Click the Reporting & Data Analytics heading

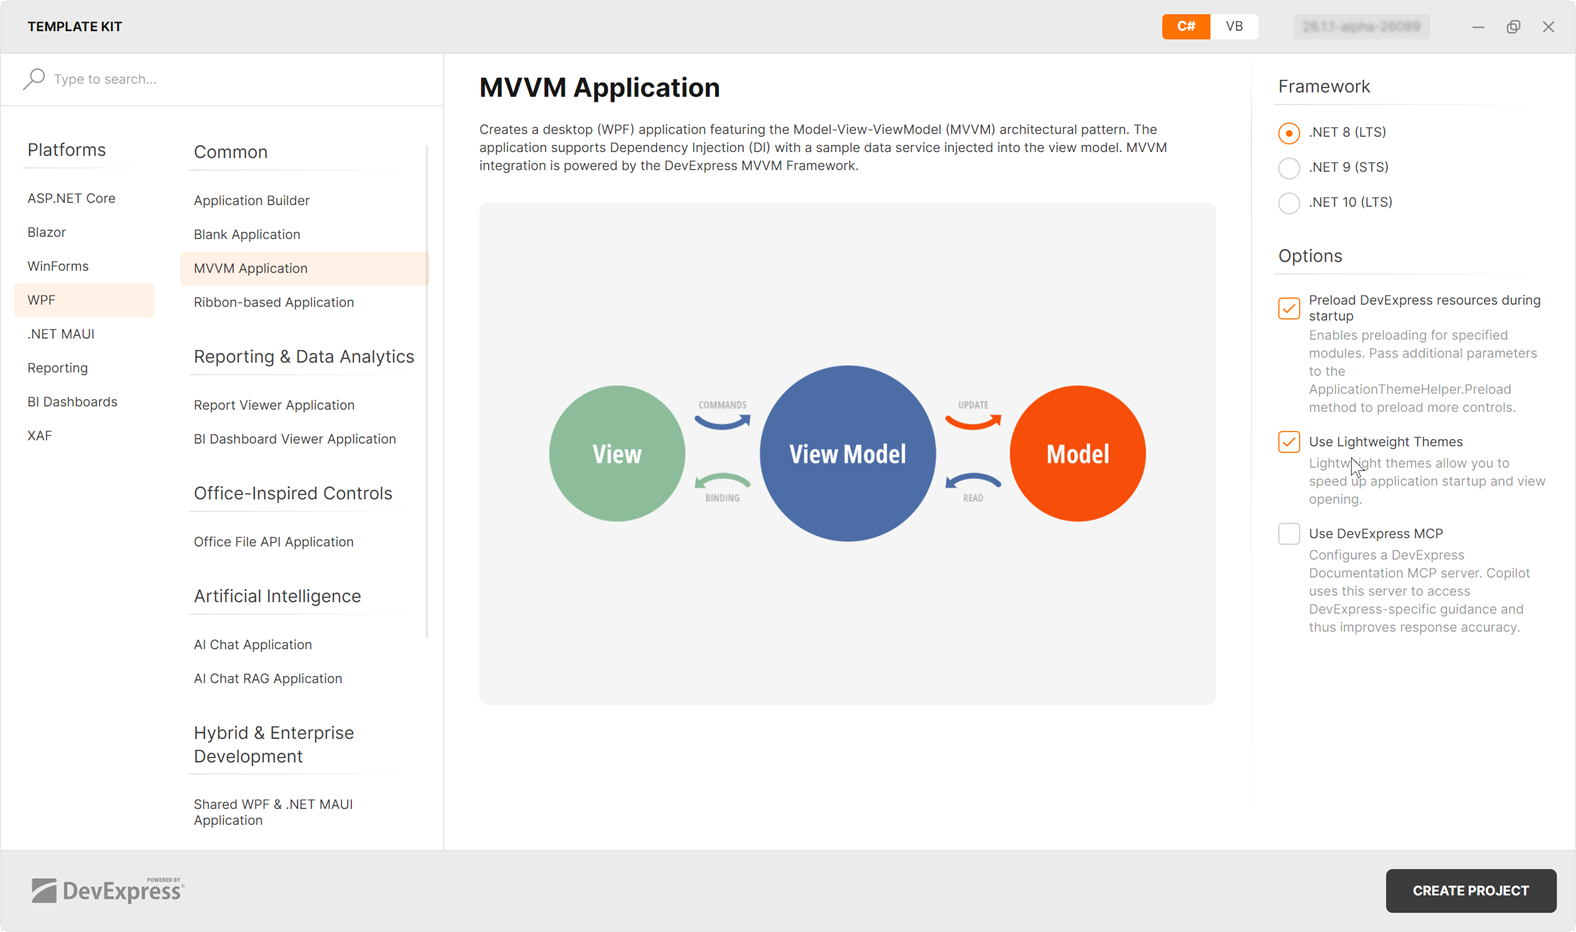click(304, 357)
